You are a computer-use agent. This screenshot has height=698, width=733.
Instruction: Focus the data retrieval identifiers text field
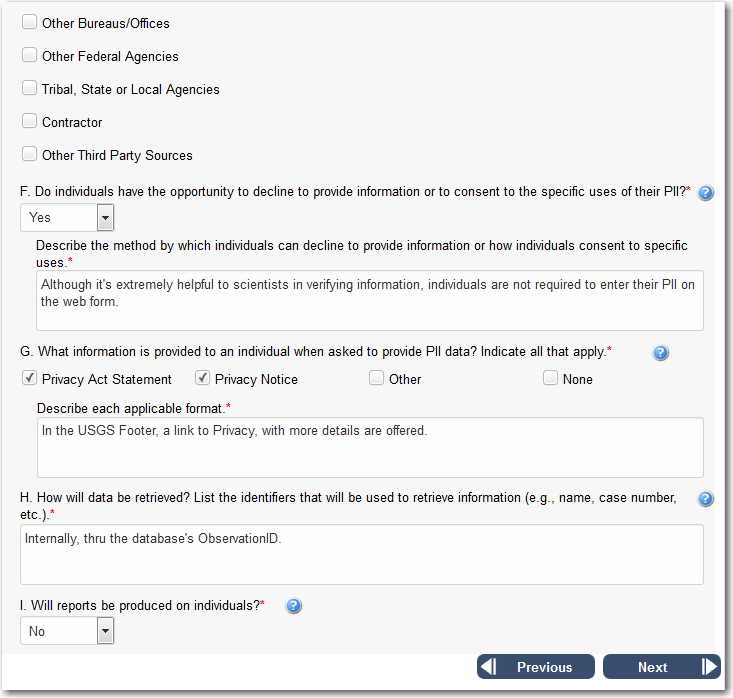point(361,554)
